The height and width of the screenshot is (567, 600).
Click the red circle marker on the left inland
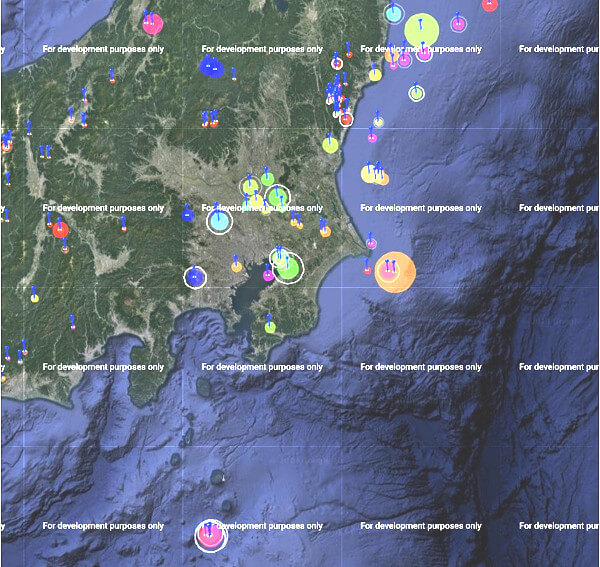[x=60, y=230]
